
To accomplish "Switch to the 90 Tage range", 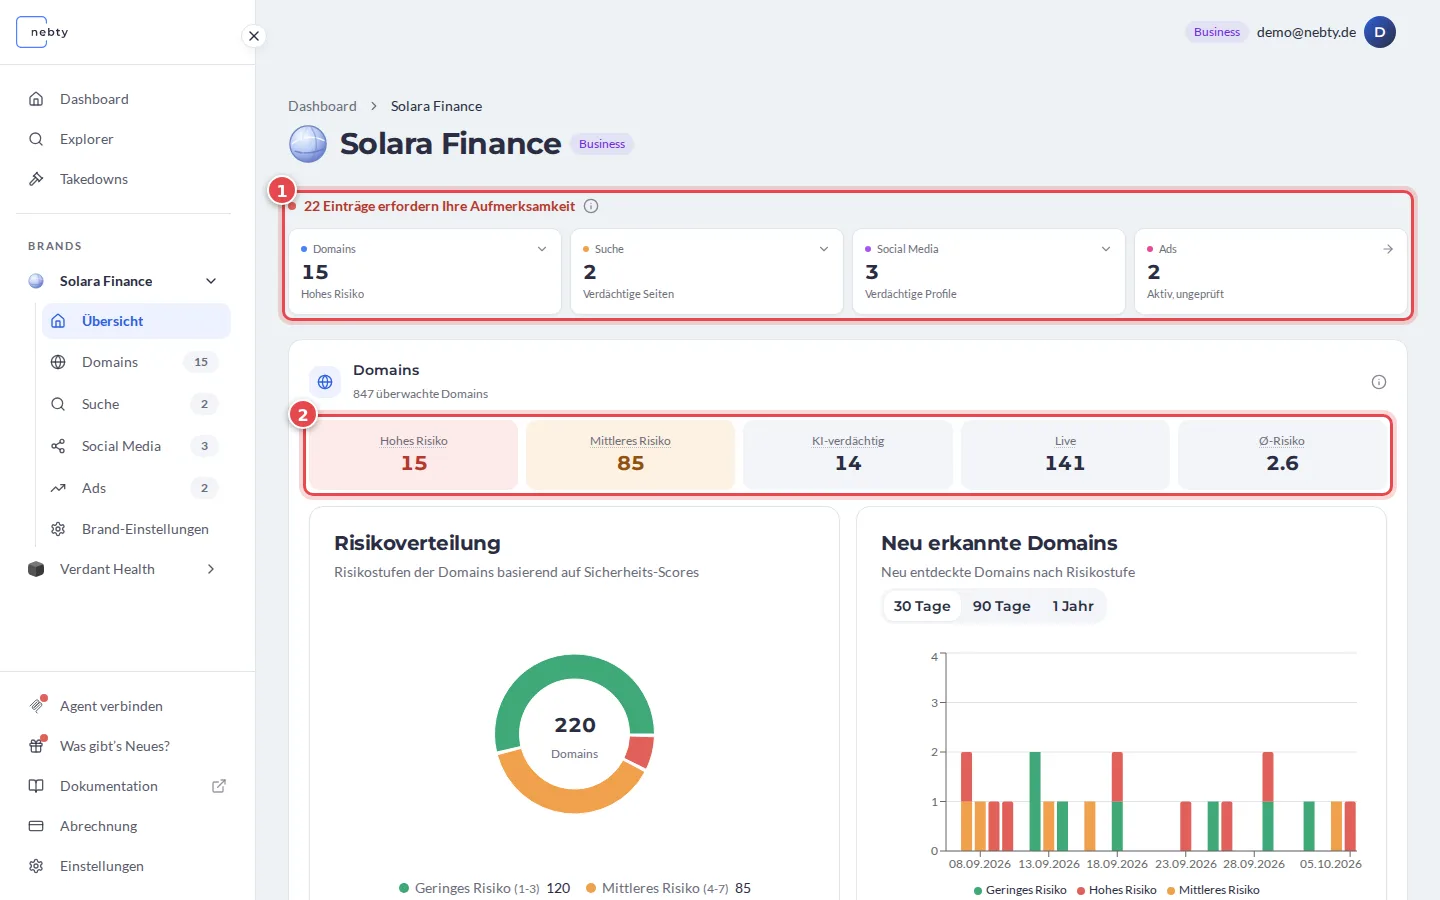I will point(1002,606).
